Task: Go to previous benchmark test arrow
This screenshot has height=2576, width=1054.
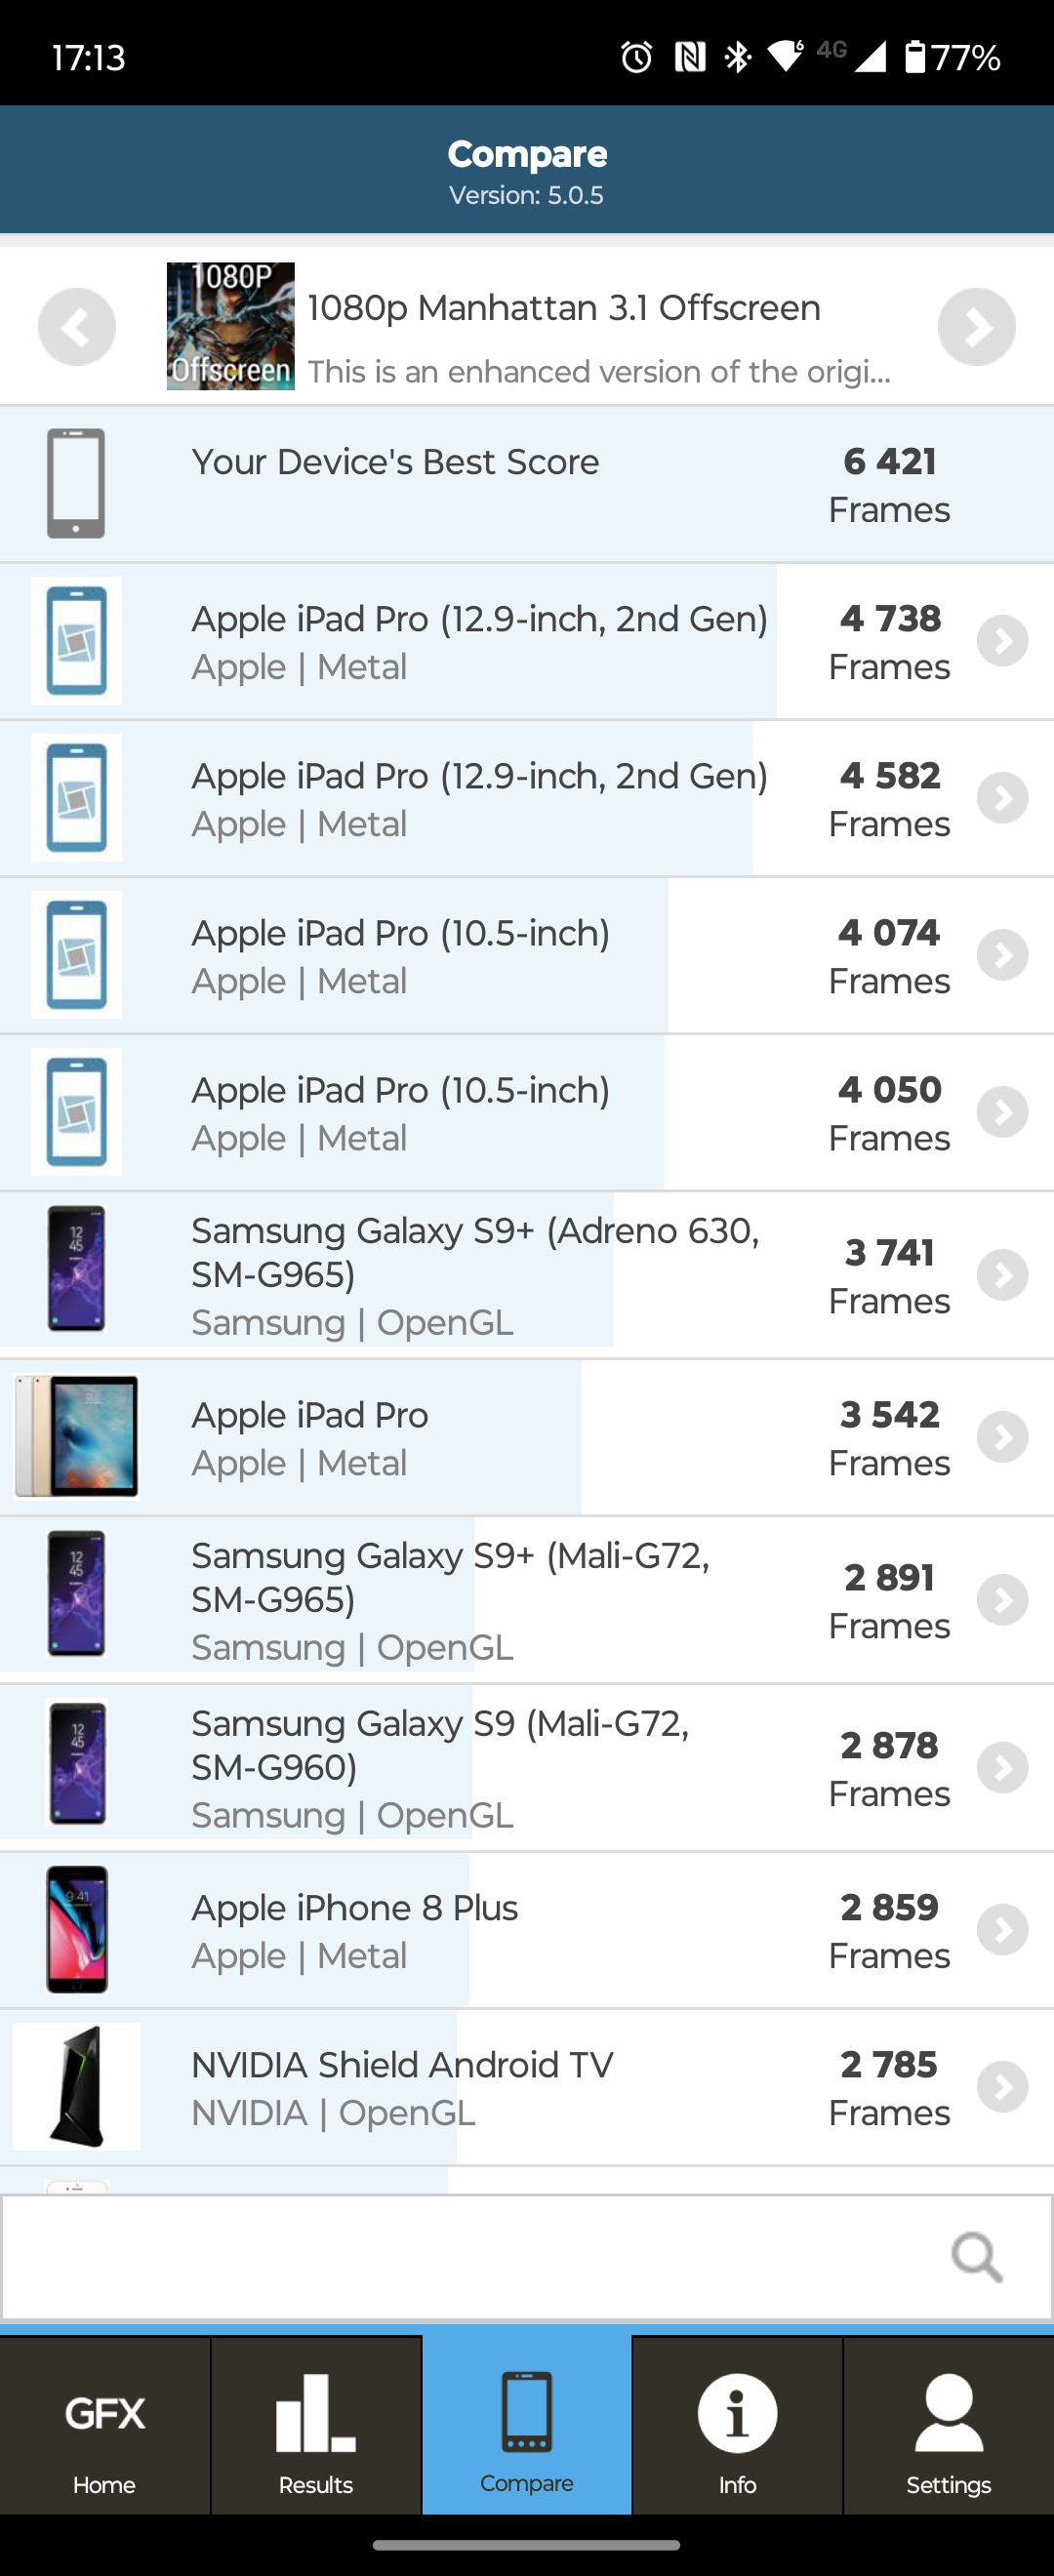Action: pyautogui.click(x=77, y=327)
